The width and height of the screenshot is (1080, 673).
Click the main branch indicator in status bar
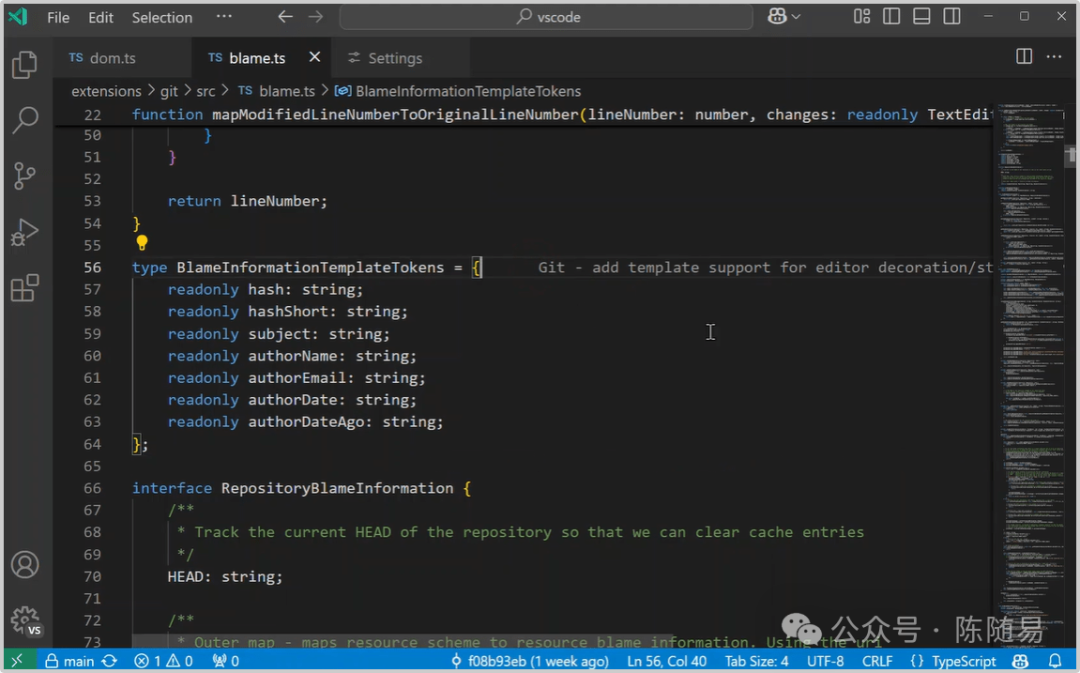tap(77, 660)
